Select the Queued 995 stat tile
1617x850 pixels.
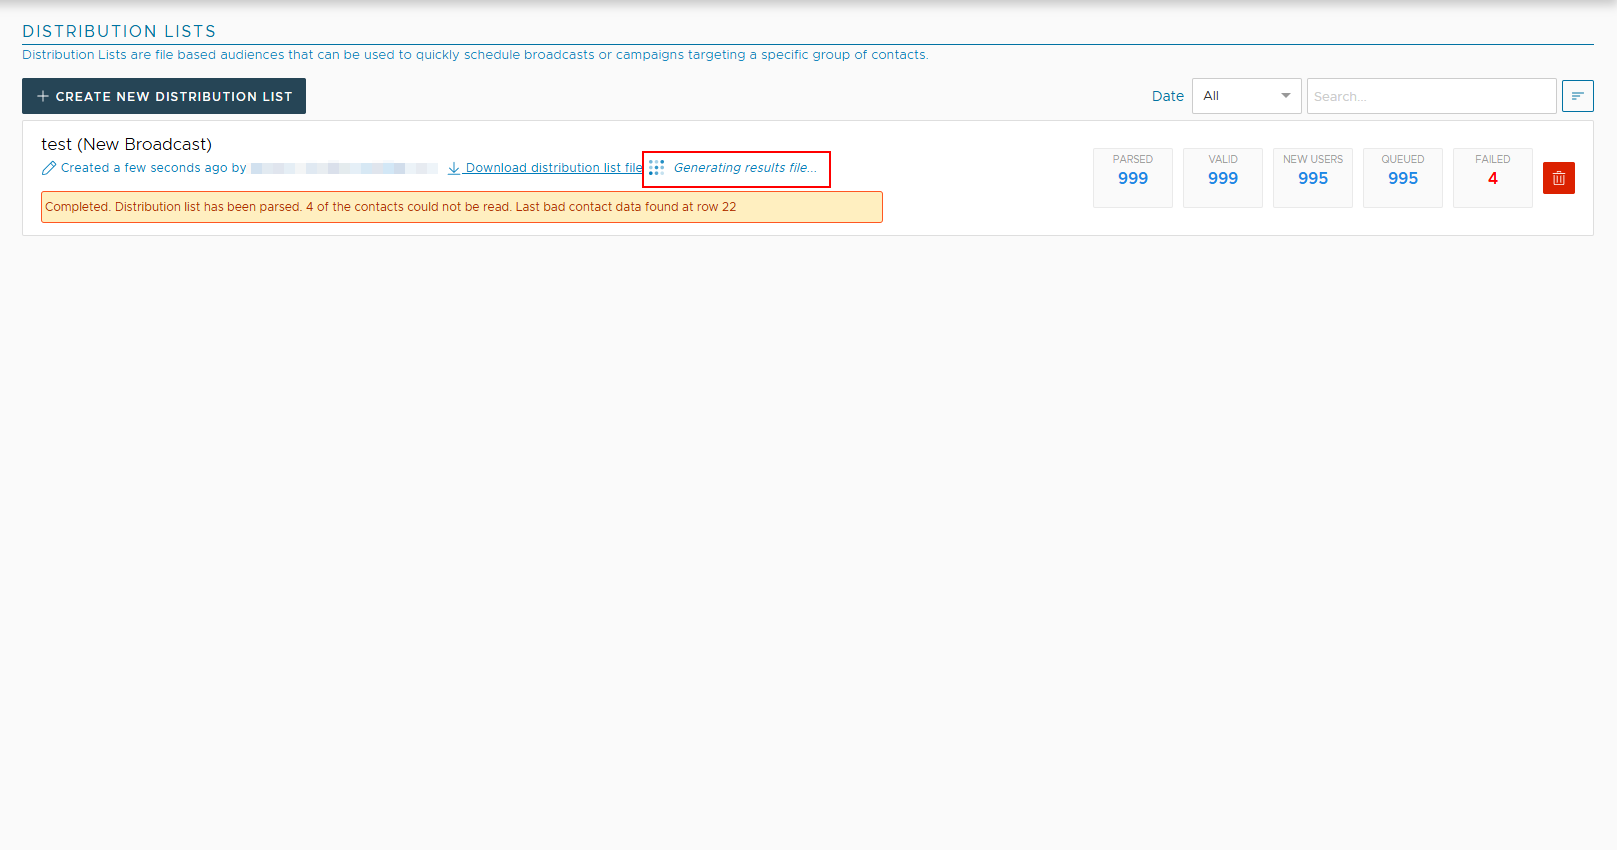tap(1402, 178)
